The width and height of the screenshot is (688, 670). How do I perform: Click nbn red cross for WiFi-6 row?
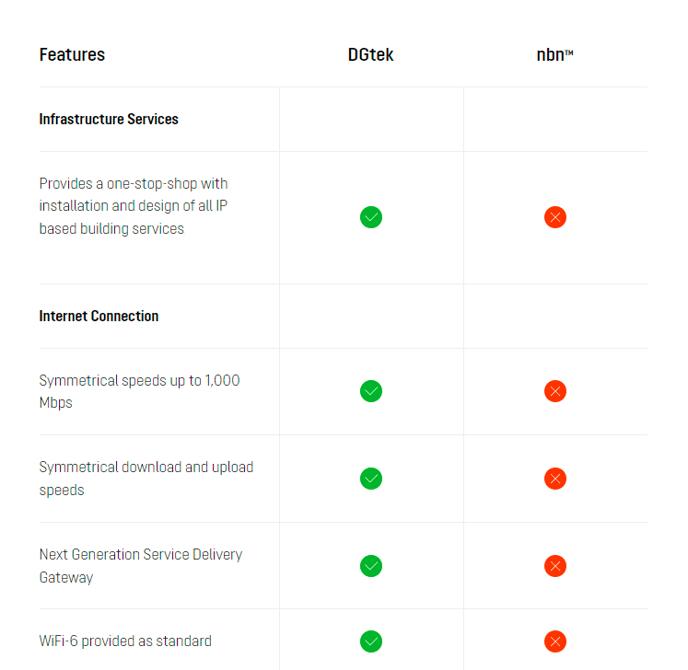pyautogui.click(x=555, y=641)
